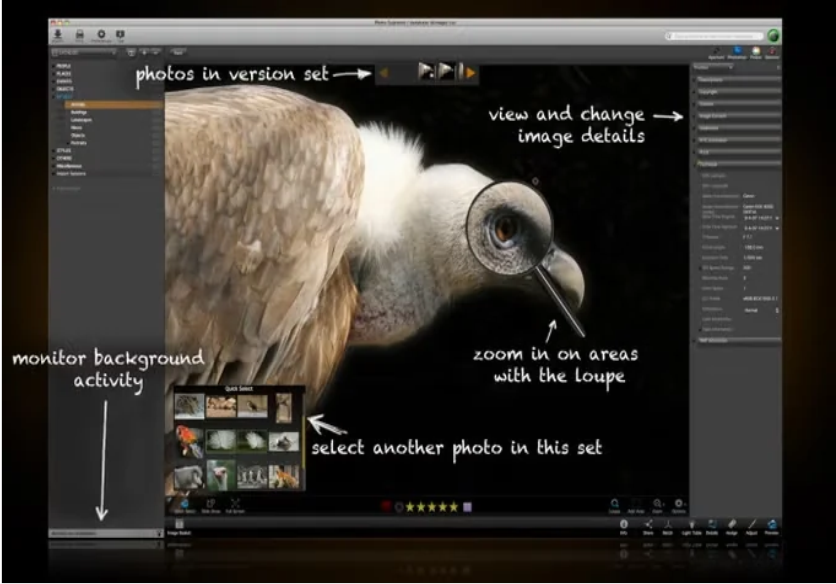Set rating with the first yellow star
This screenshot has height=584, width=836.
click(410, 507)
